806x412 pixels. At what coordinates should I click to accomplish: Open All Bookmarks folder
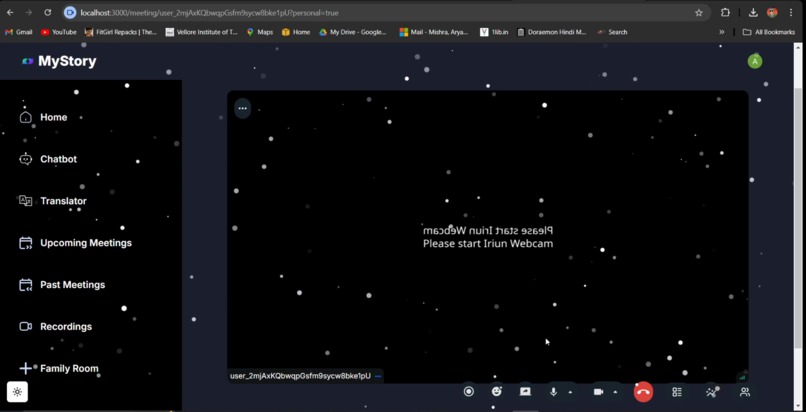pyautogui.click(x=768, y=32)
